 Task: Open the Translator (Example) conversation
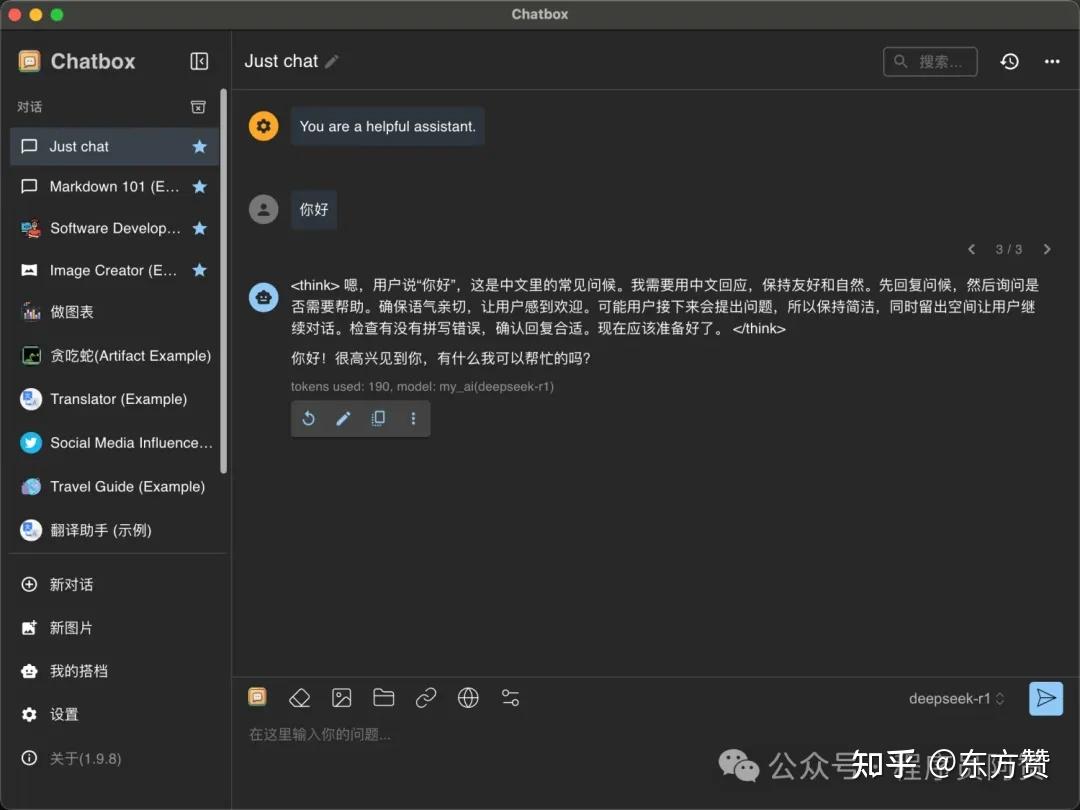[x=114, y=399]
